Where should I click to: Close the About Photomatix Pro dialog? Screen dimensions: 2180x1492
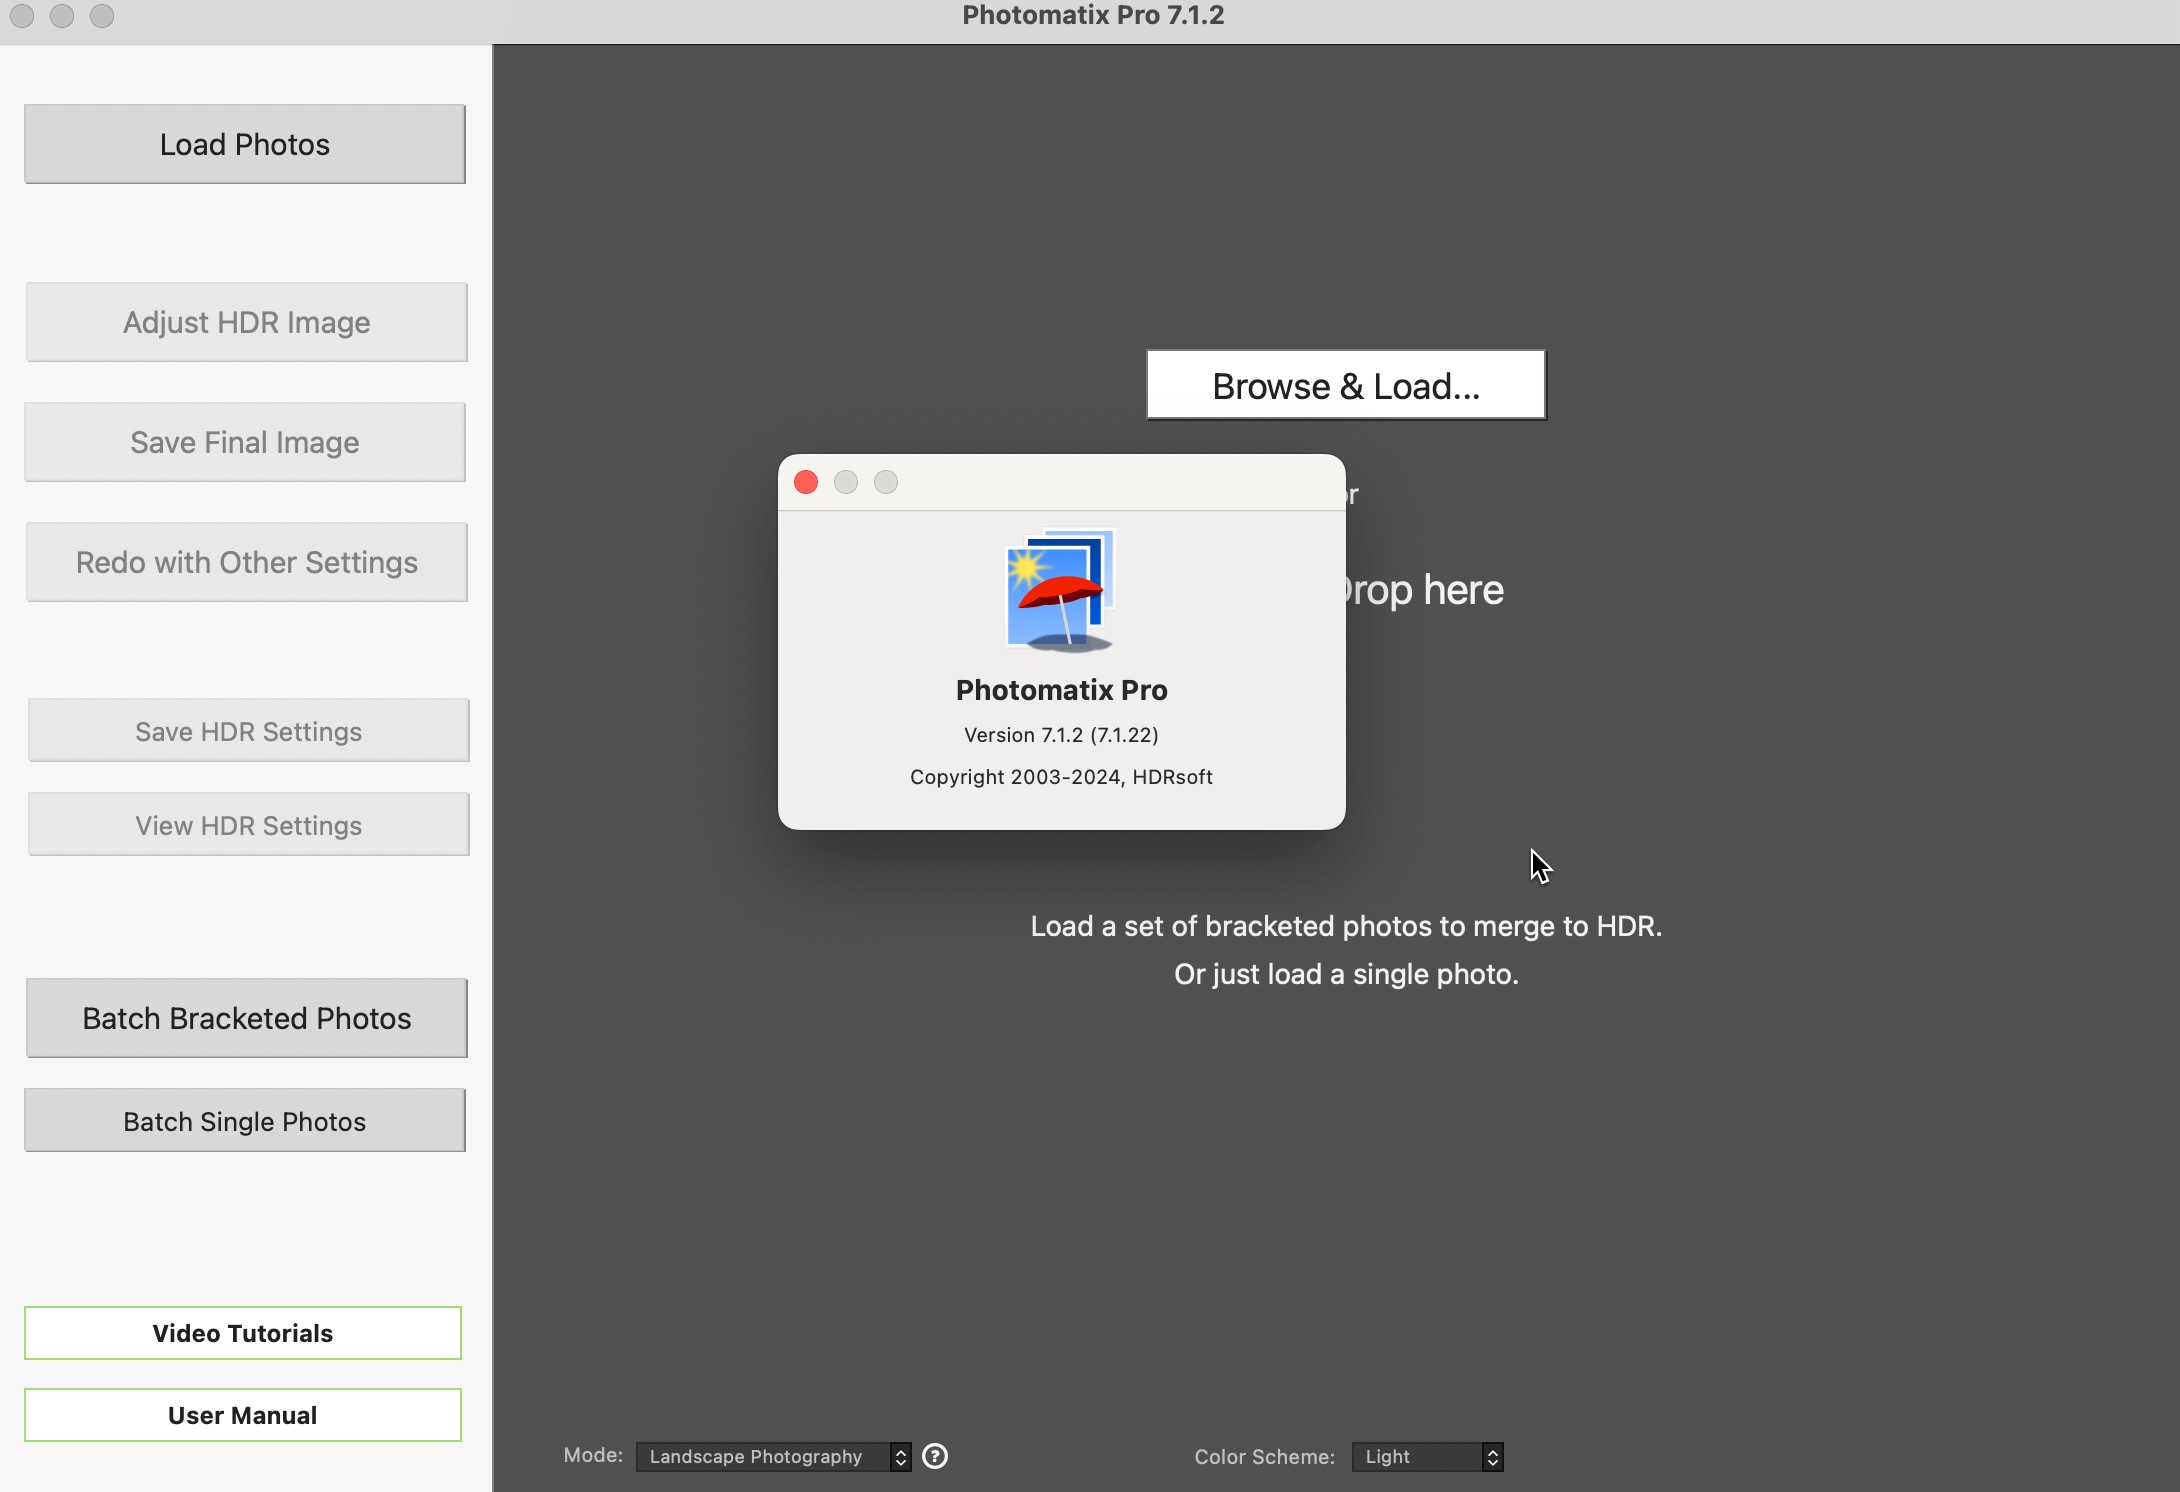point(806,483)
